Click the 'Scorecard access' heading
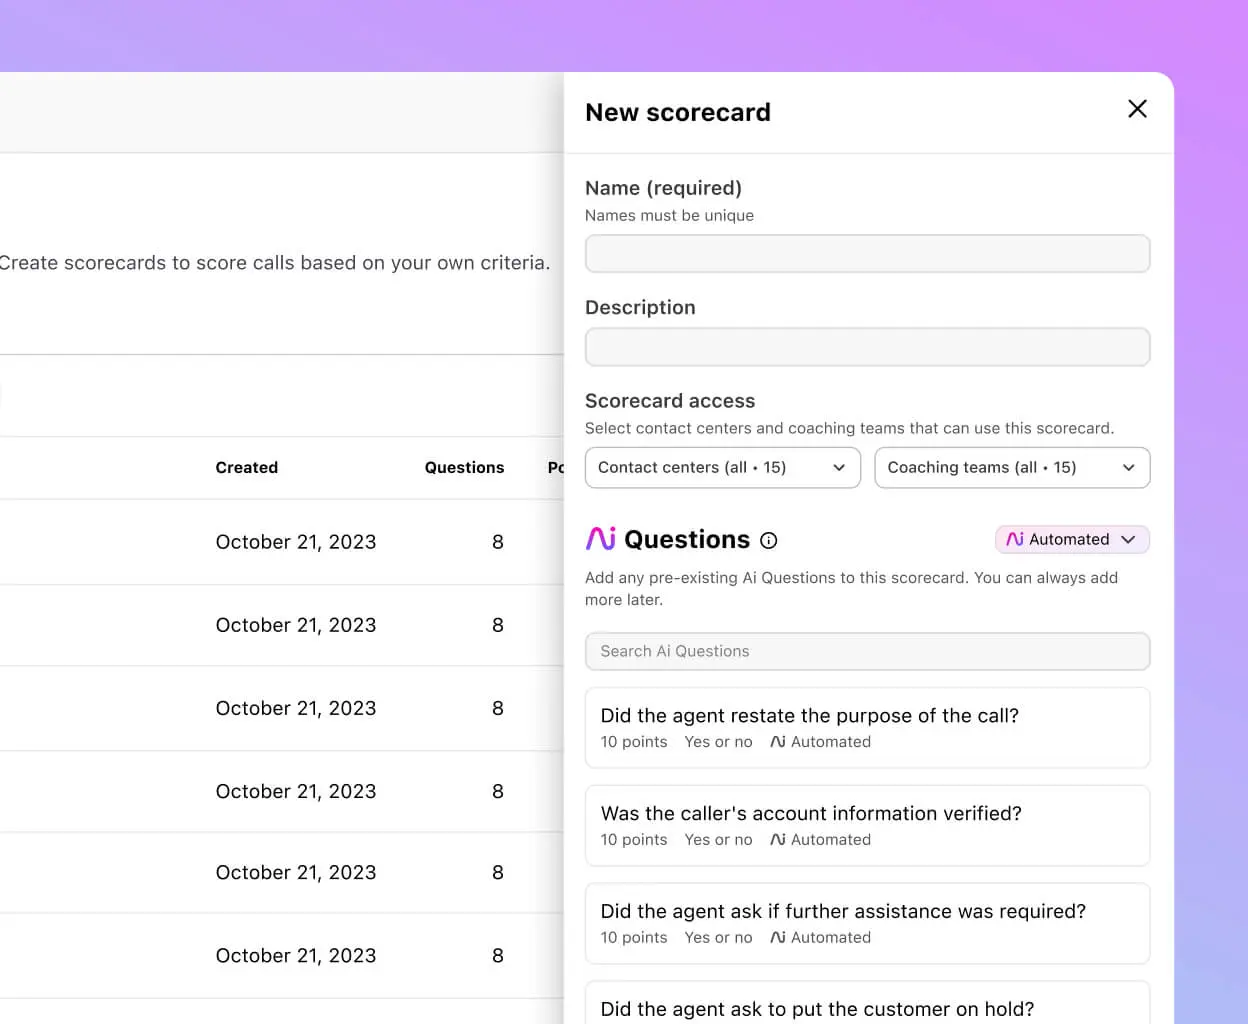 pos(670,401)
